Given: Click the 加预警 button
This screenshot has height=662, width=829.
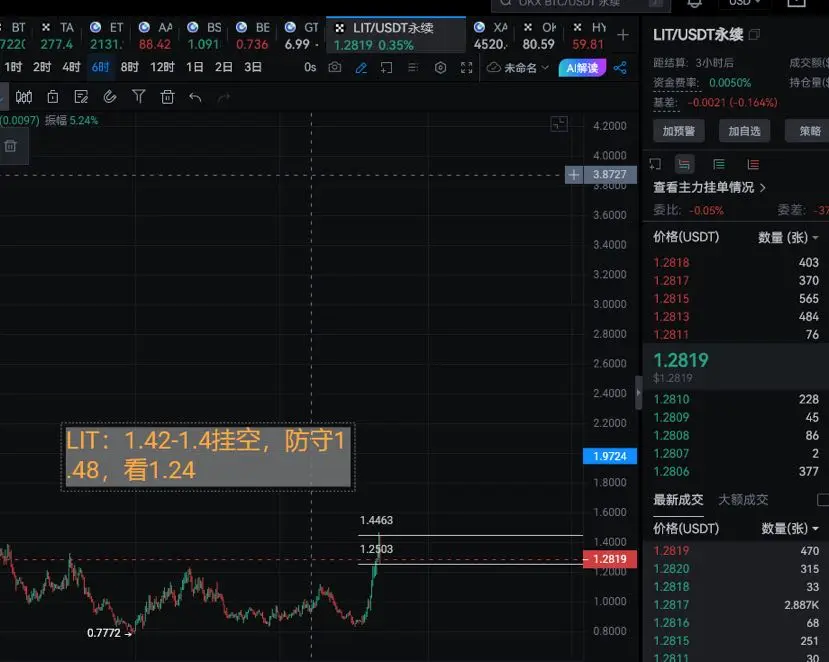Looking at the screenshot, I should pyautogui.click(x=678, y=131).
